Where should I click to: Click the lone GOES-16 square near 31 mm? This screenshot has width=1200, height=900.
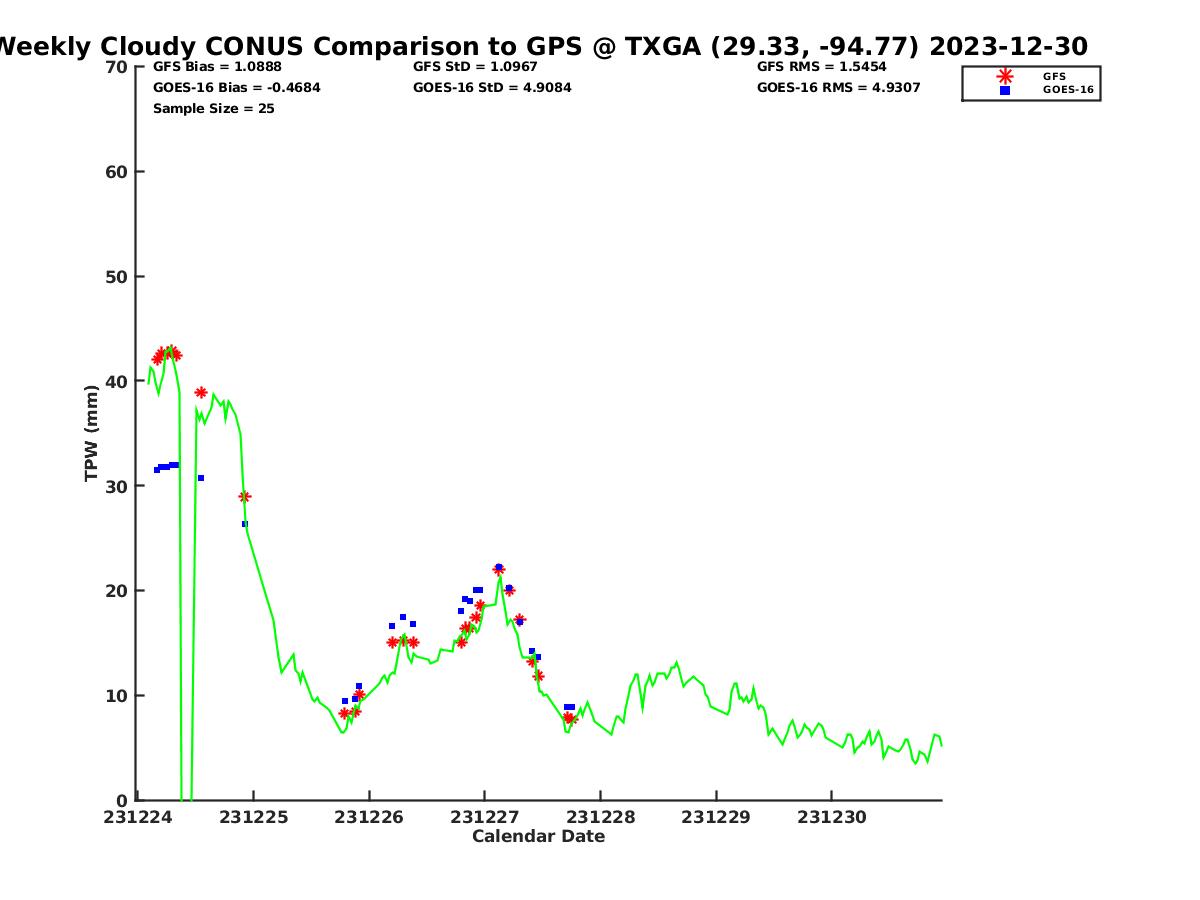tap(201, 478)
